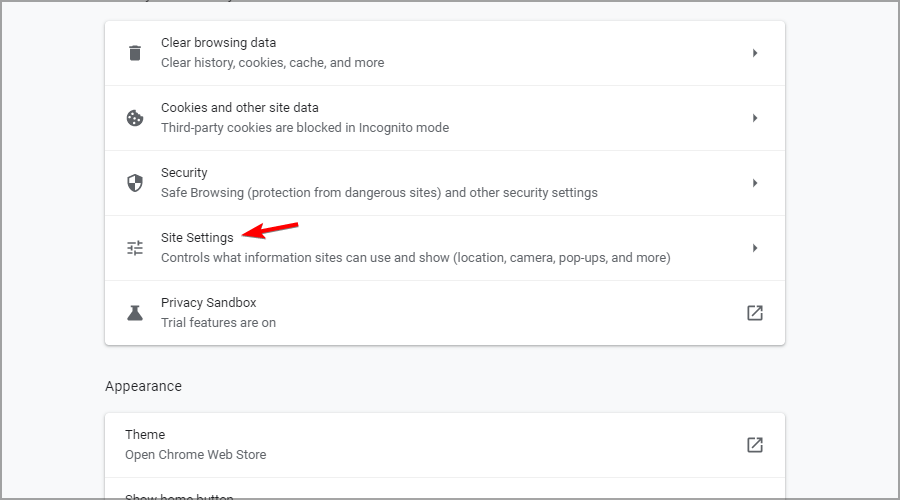900x500 pixels.
Task: Click the Trial features are on text
Action: tap(218, 323)
